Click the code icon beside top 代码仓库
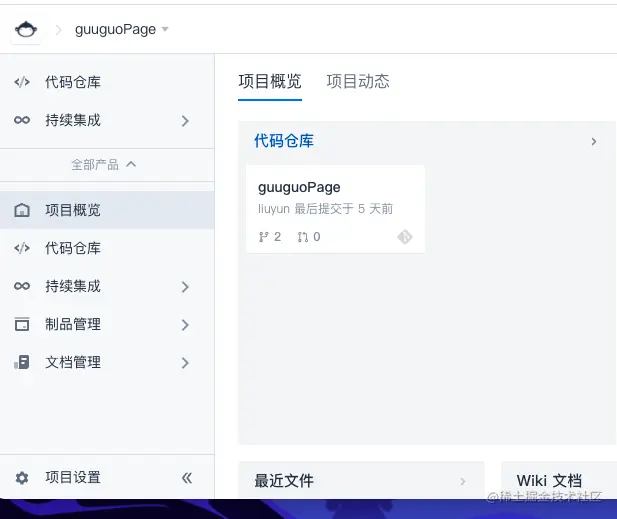Viewport: 617px width, 519px height. point(22,82)
